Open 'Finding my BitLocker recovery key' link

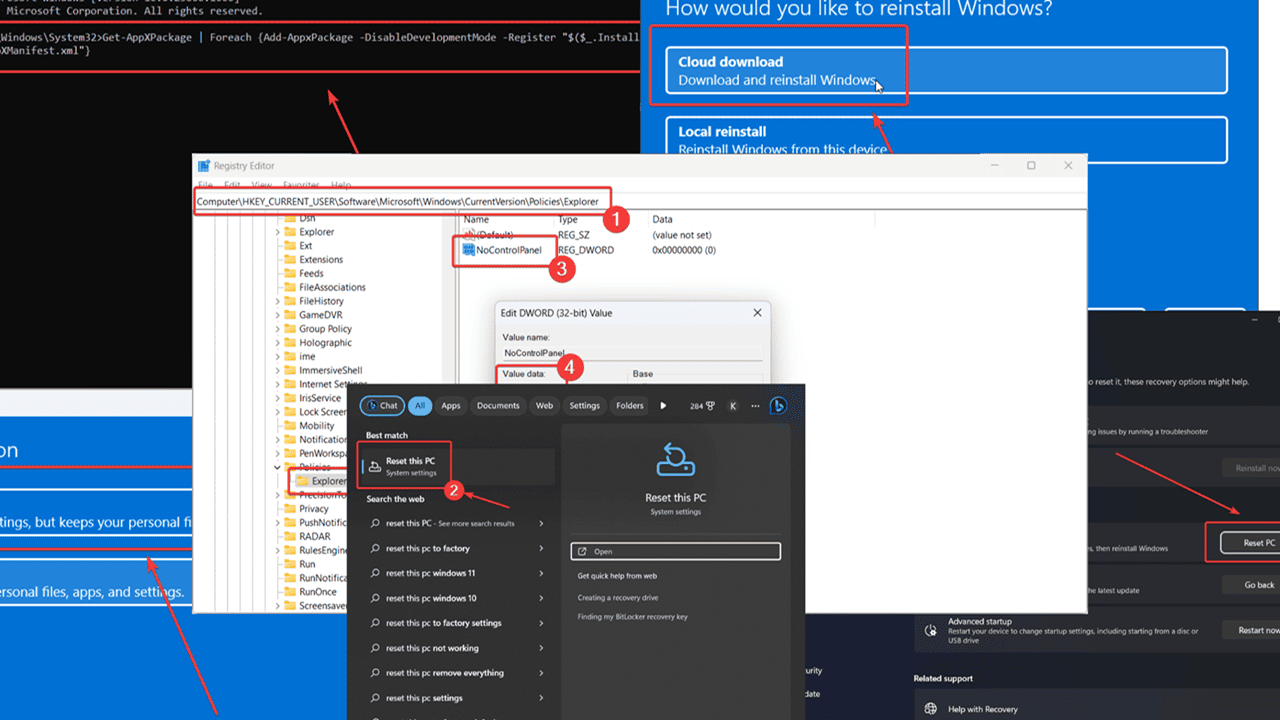632,617
